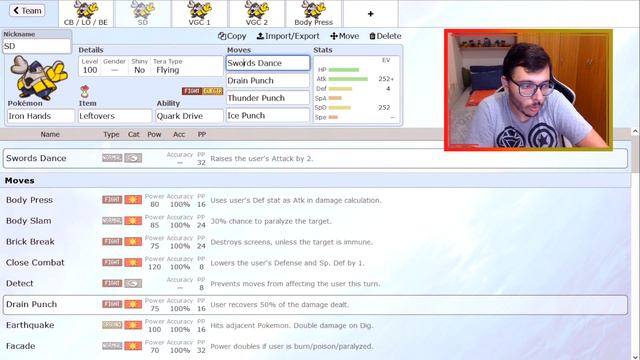Click Body Slam Normal type badge
Image resolution: width=640 pixels, height=360 pixels.
(x=112, y=220)
